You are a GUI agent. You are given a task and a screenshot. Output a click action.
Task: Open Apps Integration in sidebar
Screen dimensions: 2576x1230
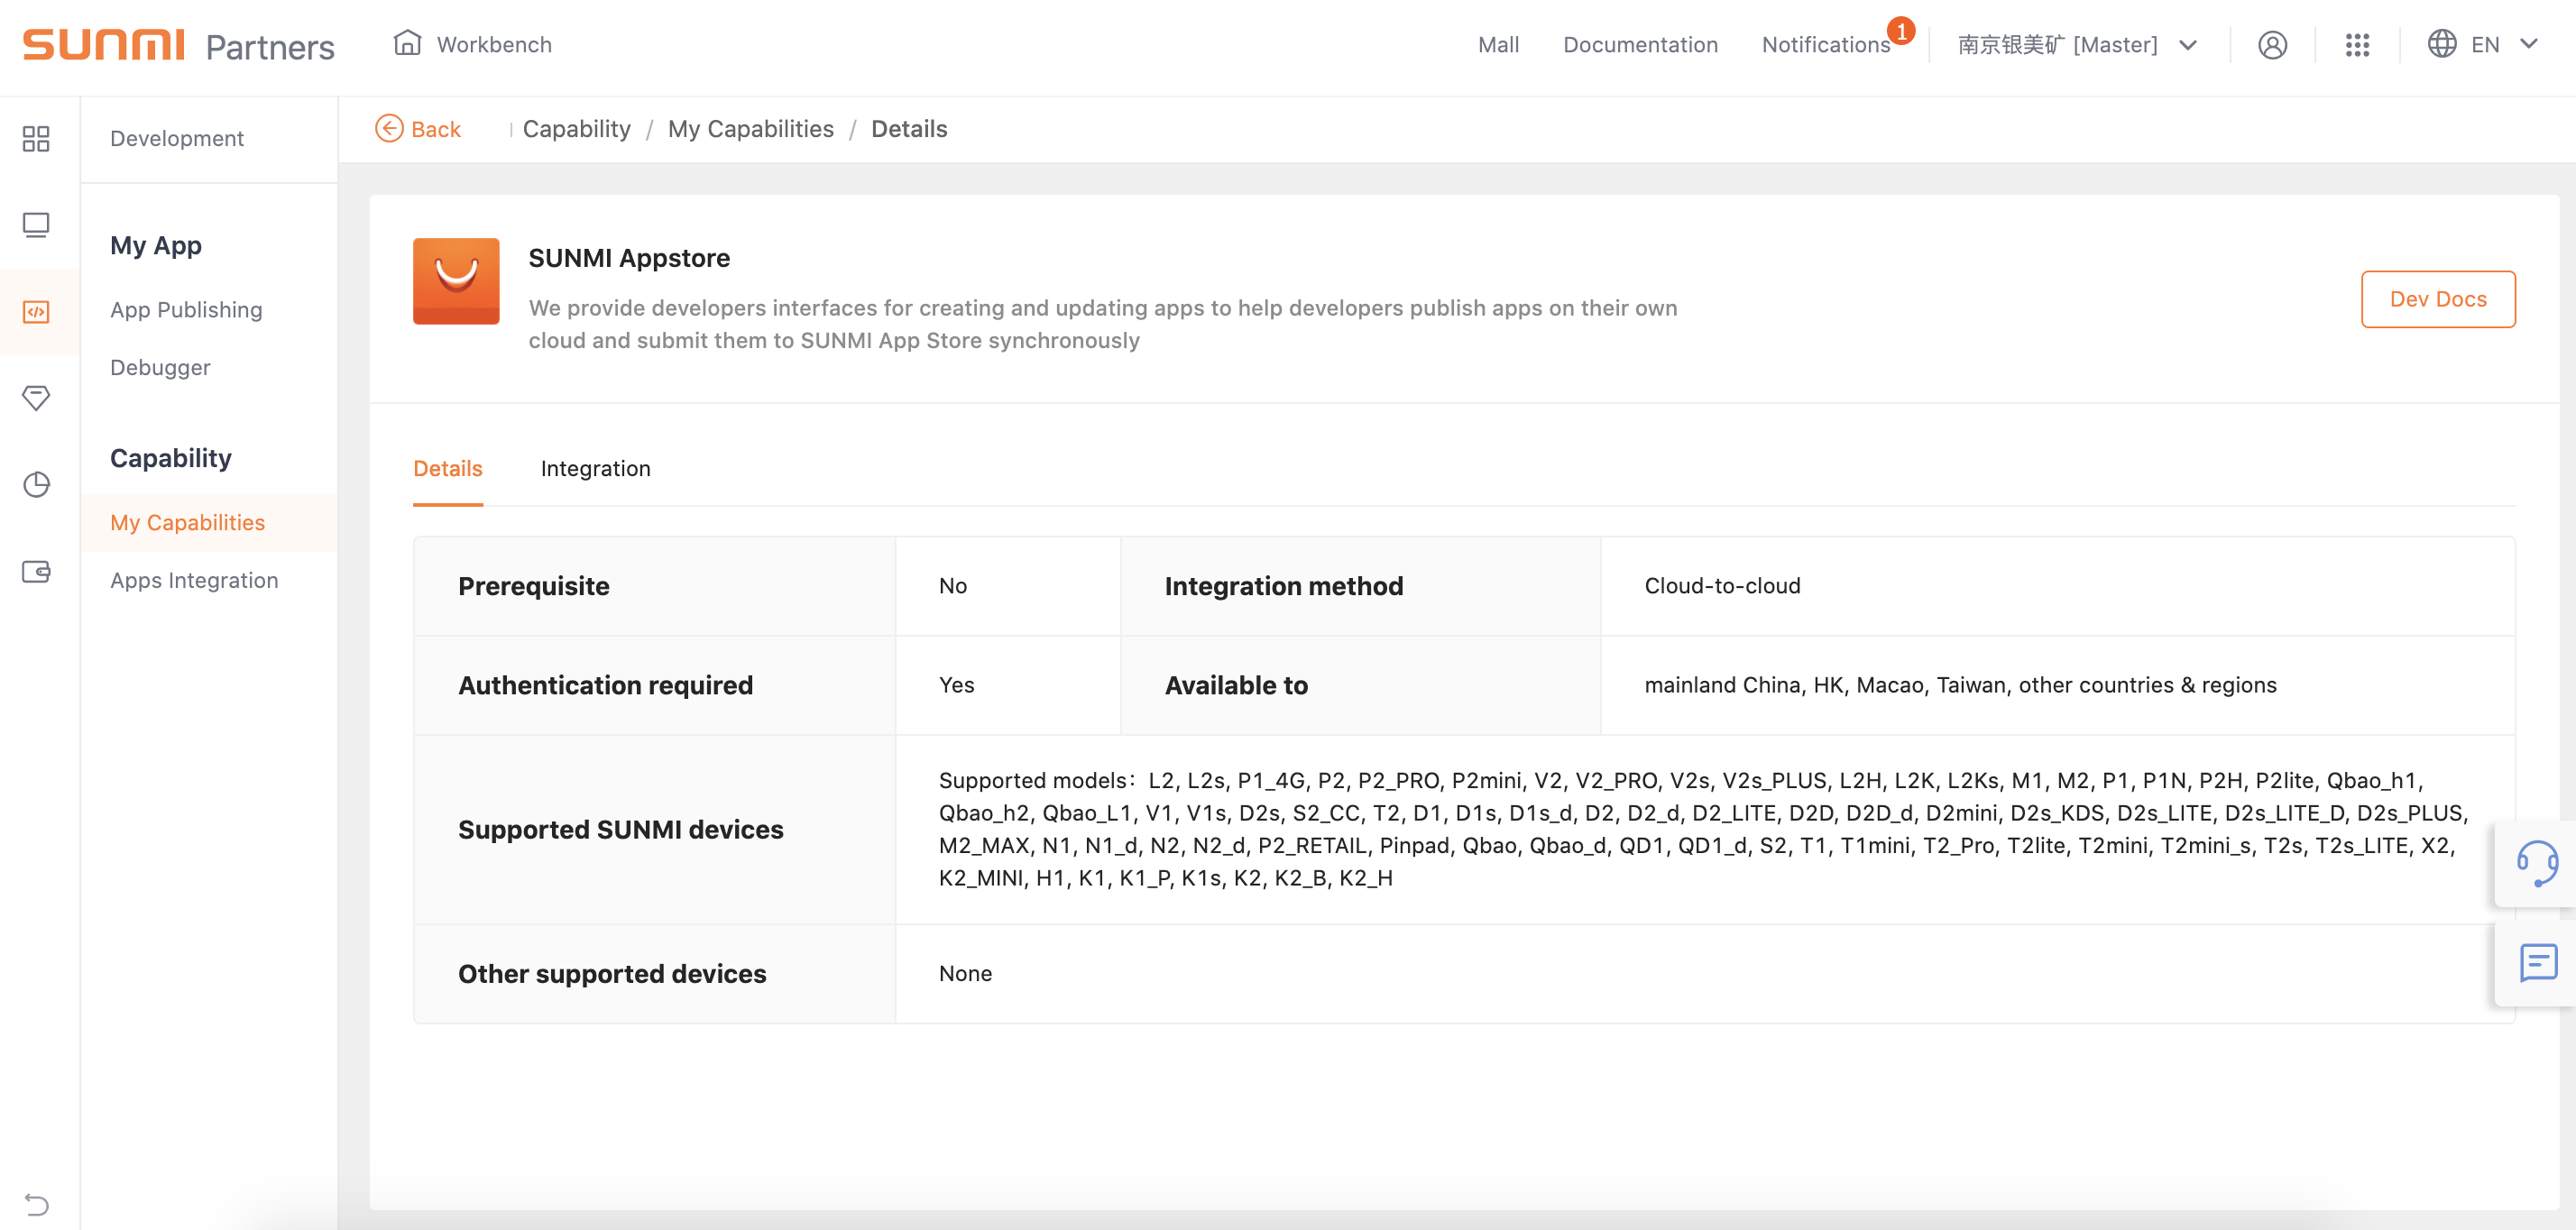194,581
